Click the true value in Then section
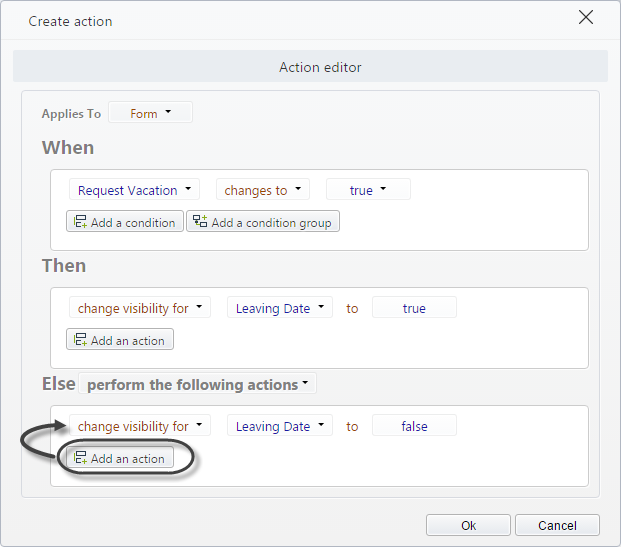621x547 pixels. (414, 307)
